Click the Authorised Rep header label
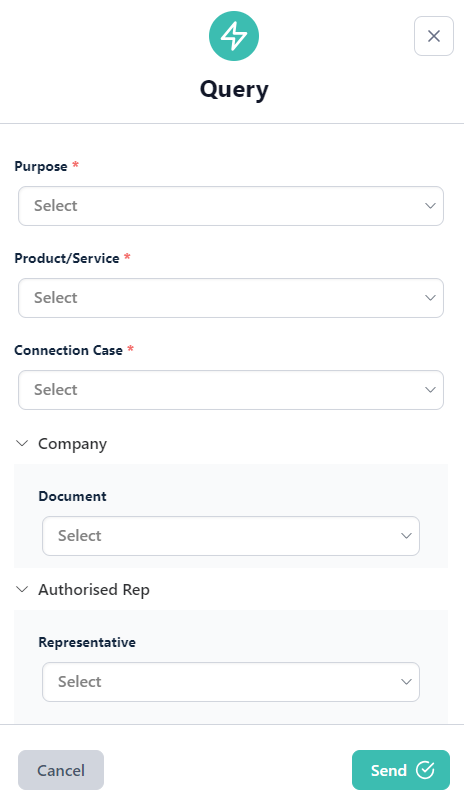 (x=94, y=590)
